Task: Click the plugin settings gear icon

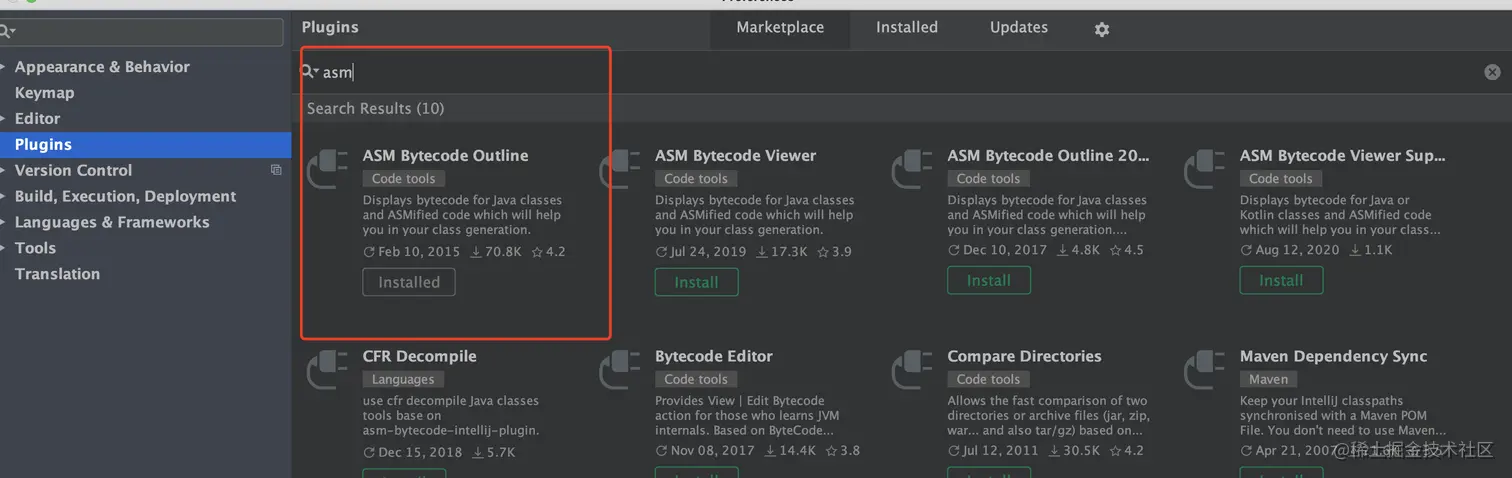Action: (1102, 30)
